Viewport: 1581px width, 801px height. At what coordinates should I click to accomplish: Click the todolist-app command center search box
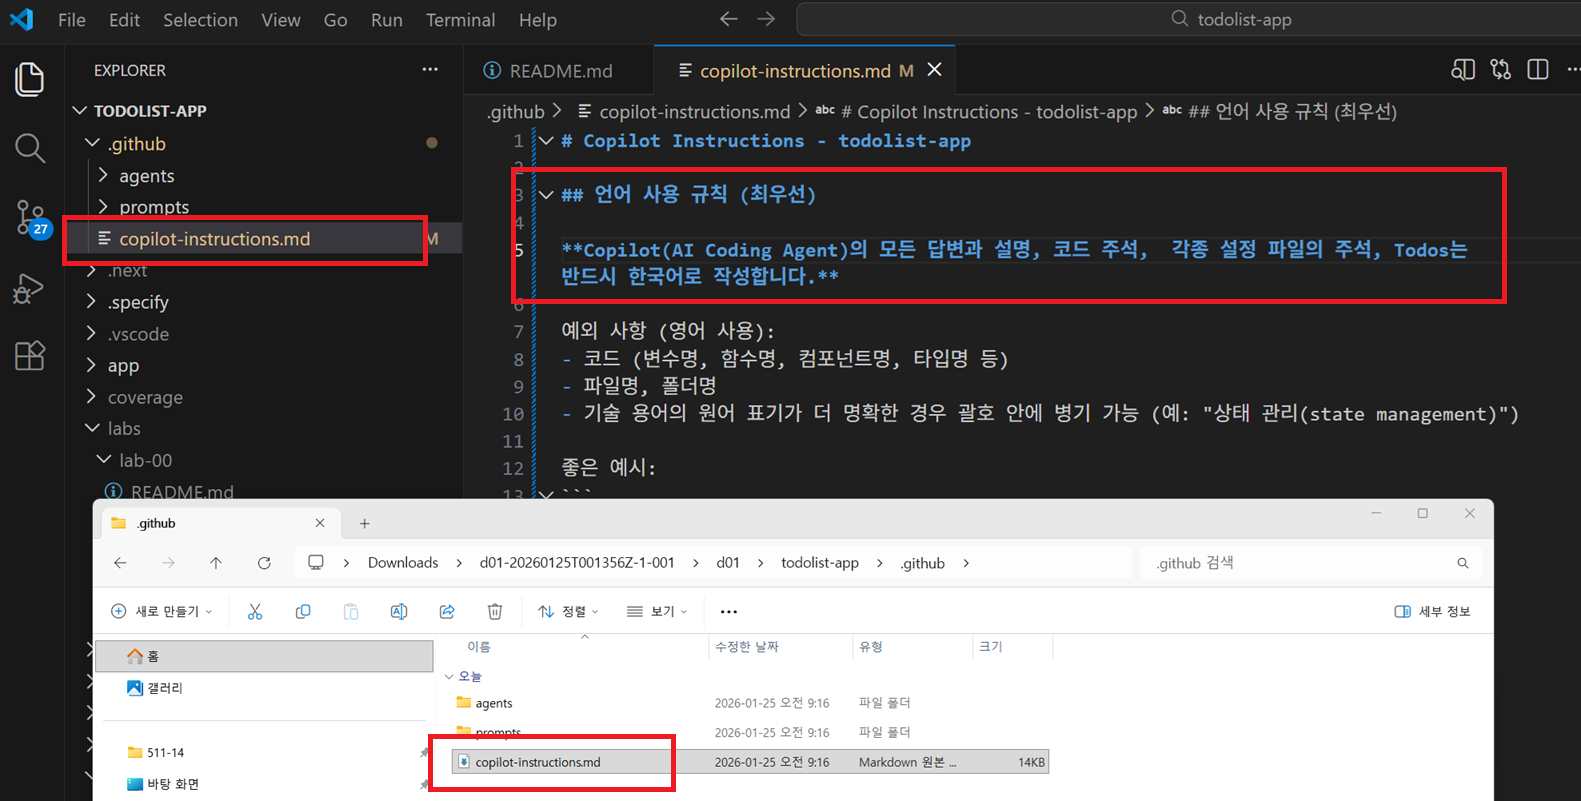pyautogui.click(x=1189, y=20)
